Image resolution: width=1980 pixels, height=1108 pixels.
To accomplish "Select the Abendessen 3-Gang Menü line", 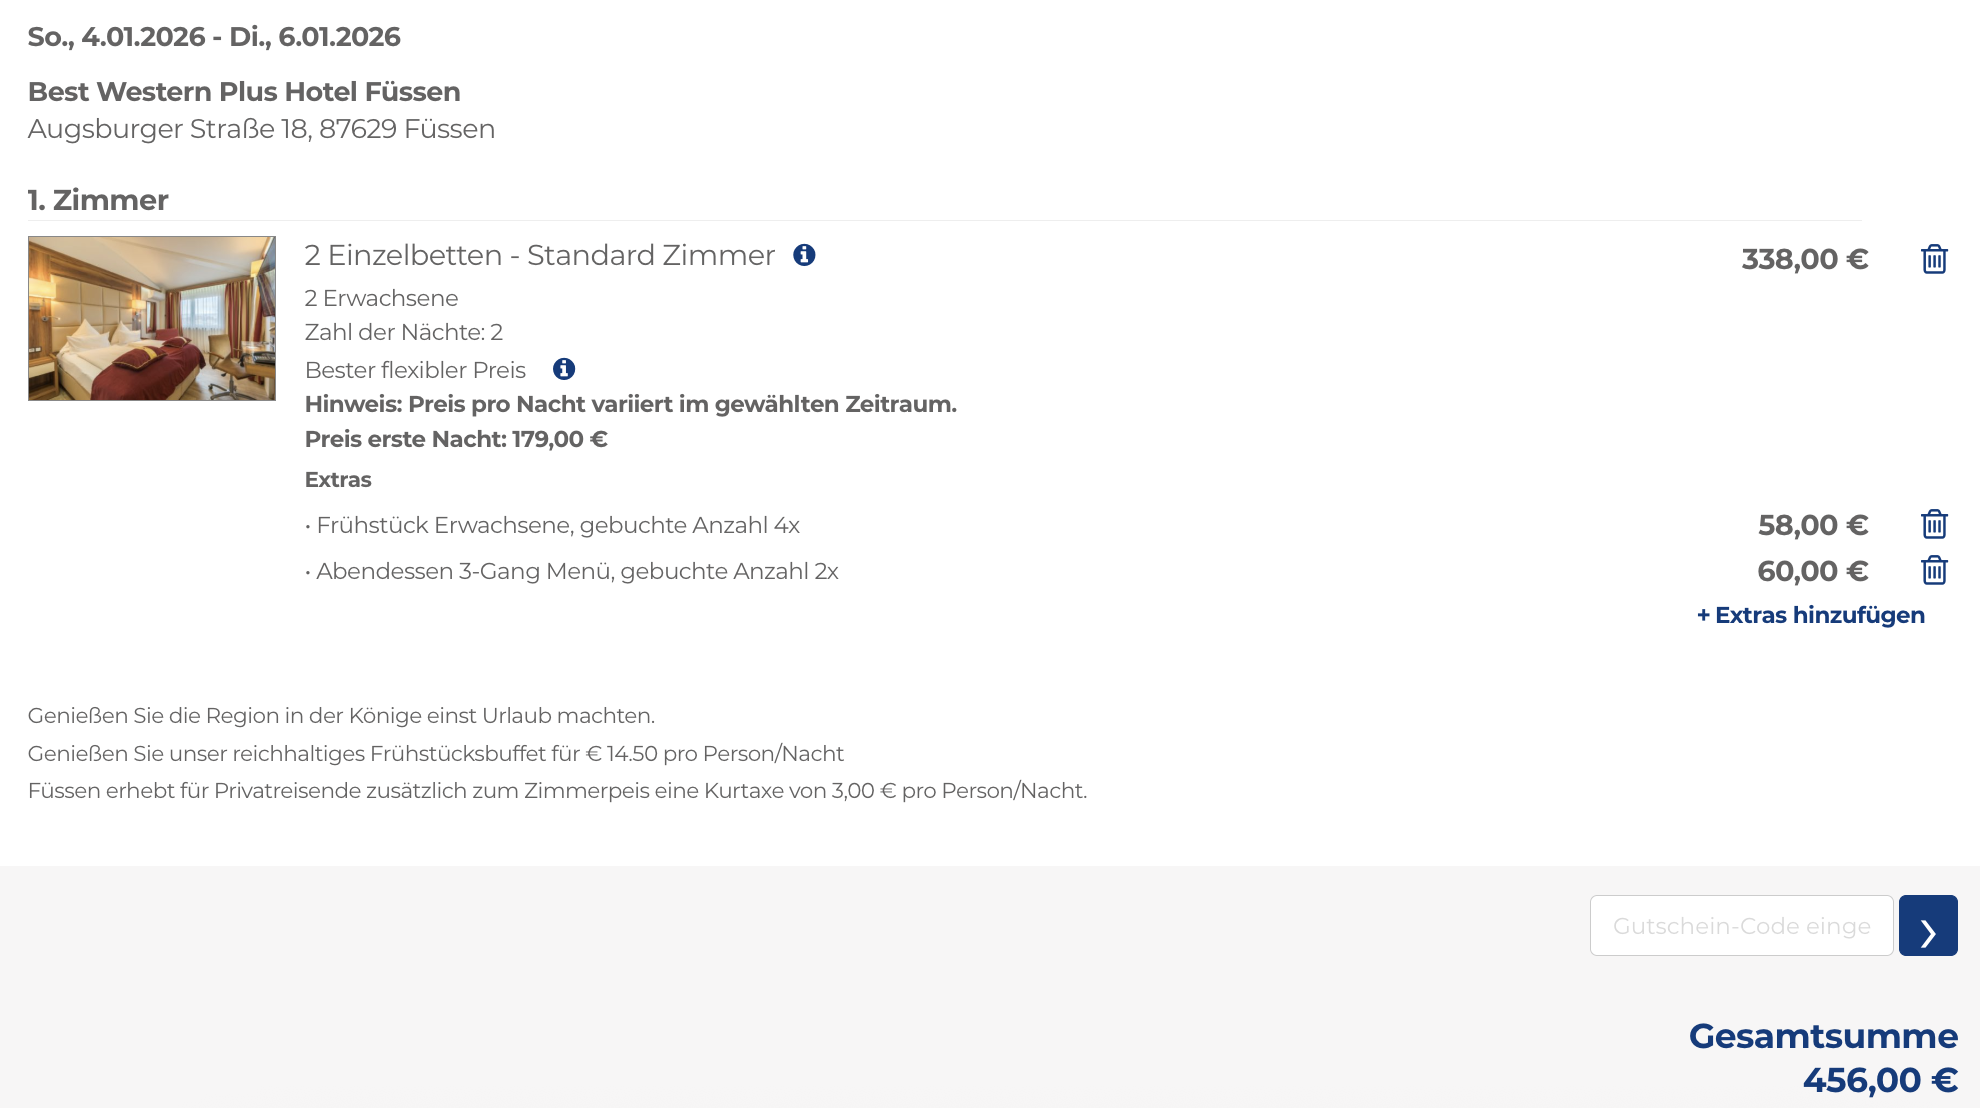I will click(572, 571).
